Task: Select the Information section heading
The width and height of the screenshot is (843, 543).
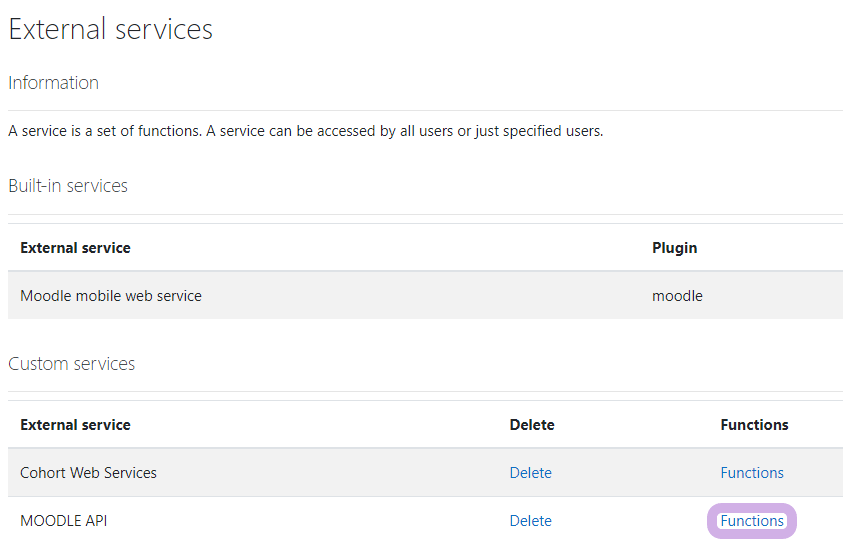Action: [x=54, y=83]
